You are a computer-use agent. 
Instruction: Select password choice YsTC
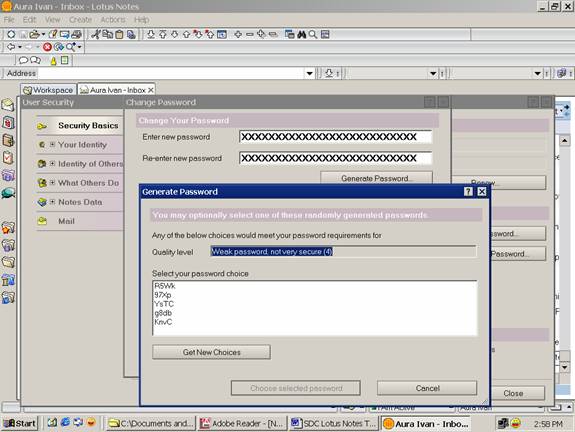pyautogui.click(x=164, y=304)
